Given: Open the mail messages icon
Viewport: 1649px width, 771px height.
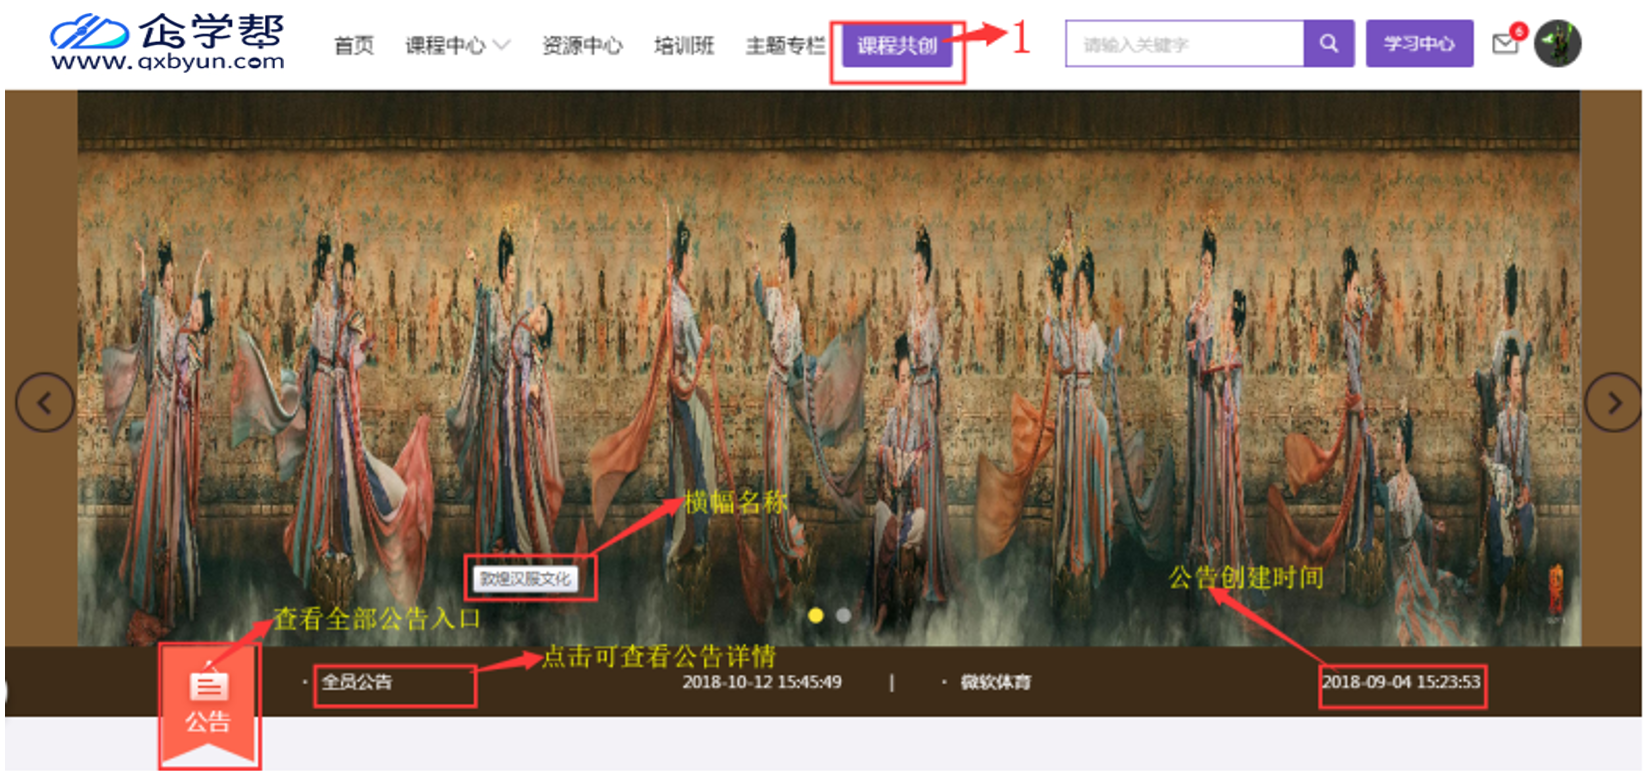Looking at the screenshot, I should 1506,43.
